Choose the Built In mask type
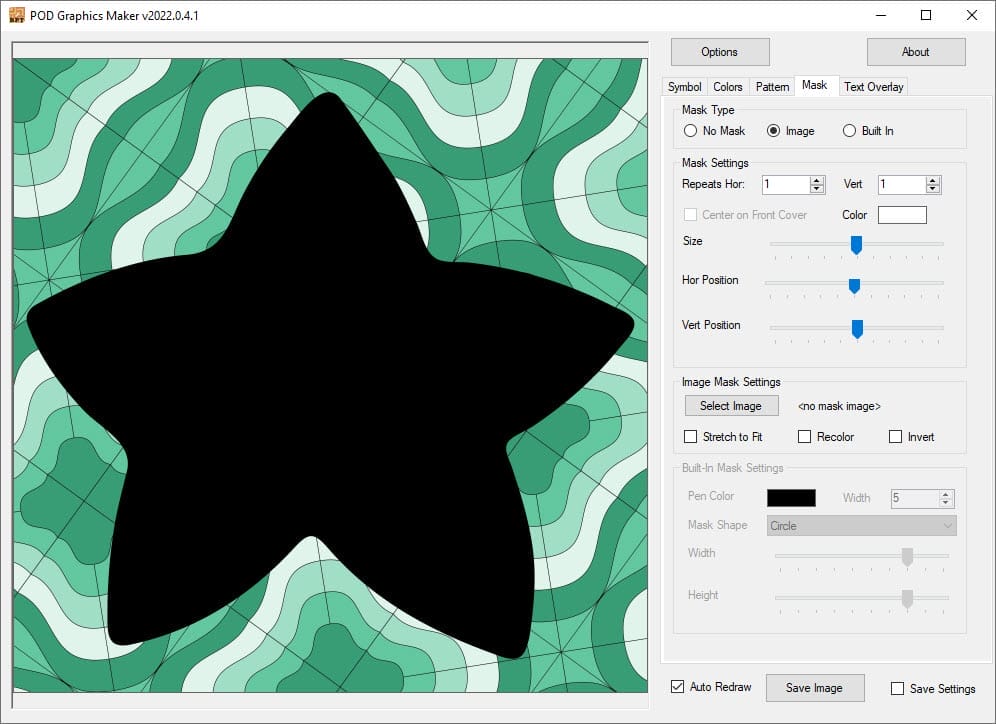Image resolution: width=996 pixels, height=724 pixels. [850, 131]
